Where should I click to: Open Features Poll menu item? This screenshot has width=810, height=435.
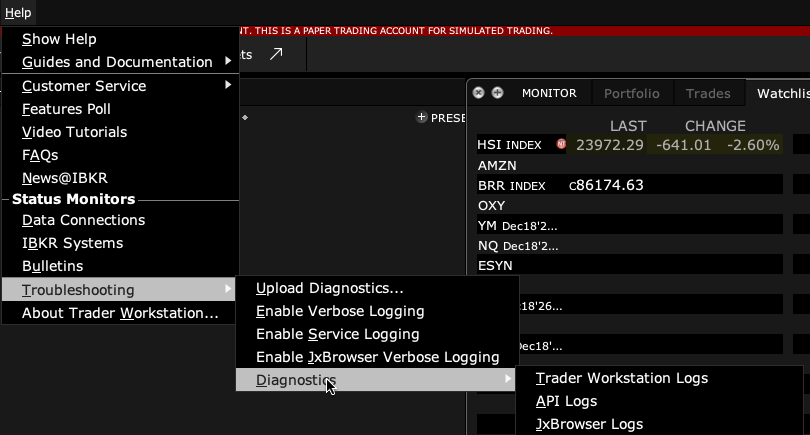click(x=120, y=109)
